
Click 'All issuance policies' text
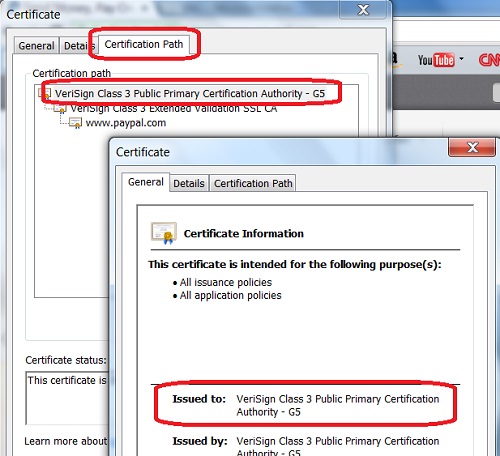(226, 282)
